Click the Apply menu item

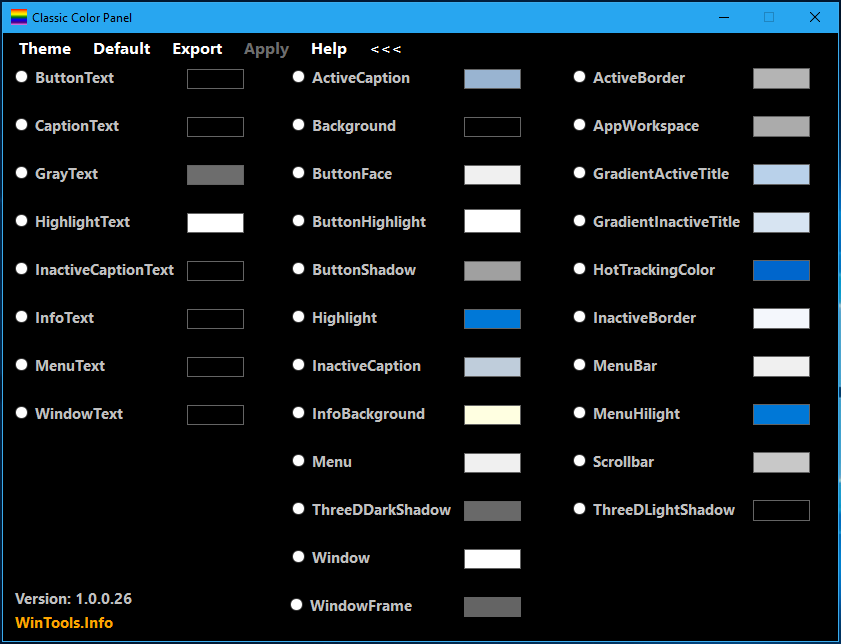267,49
